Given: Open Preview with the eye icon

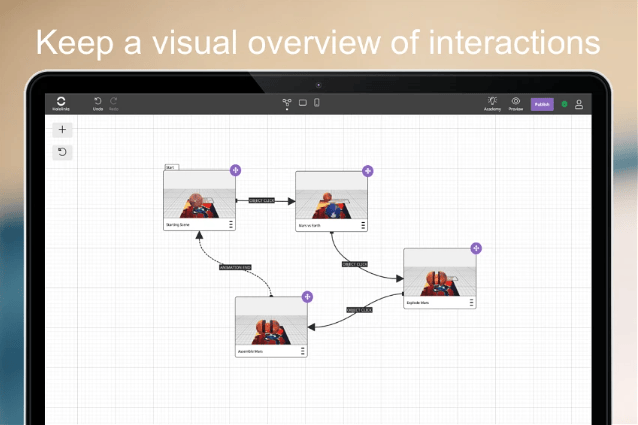Looking at the screenshot, I should [516, 101].
